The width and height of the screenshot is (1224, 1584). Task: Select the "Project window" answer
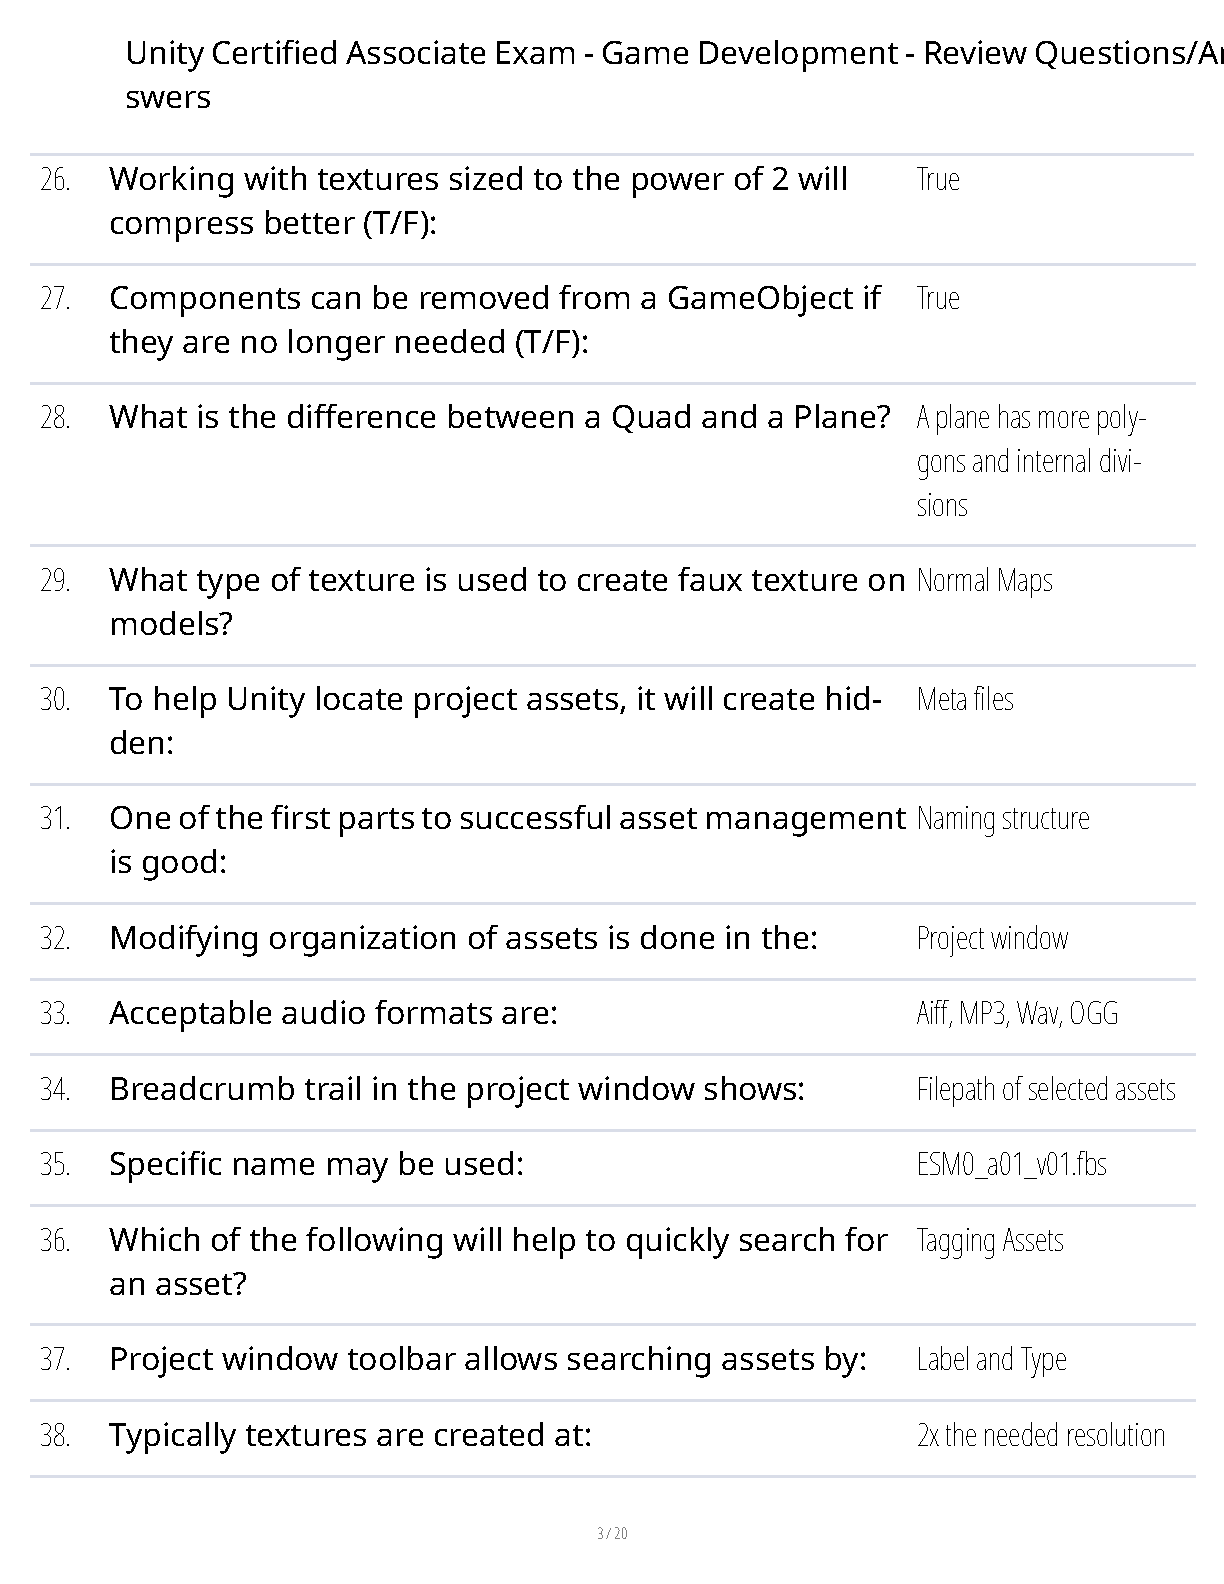[x=992, y=938]
